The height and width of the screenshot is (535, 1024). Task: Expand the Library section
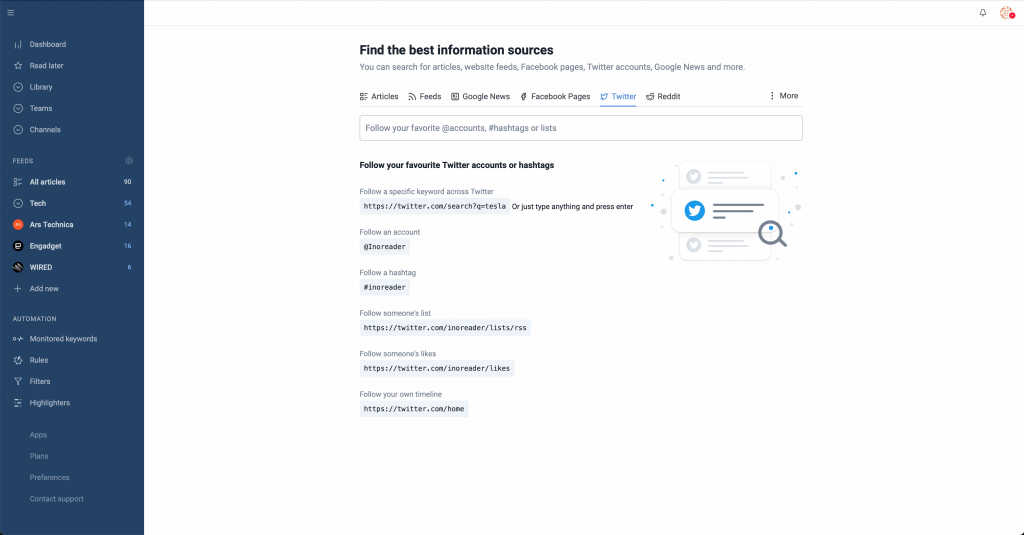[x=18, y=87]
